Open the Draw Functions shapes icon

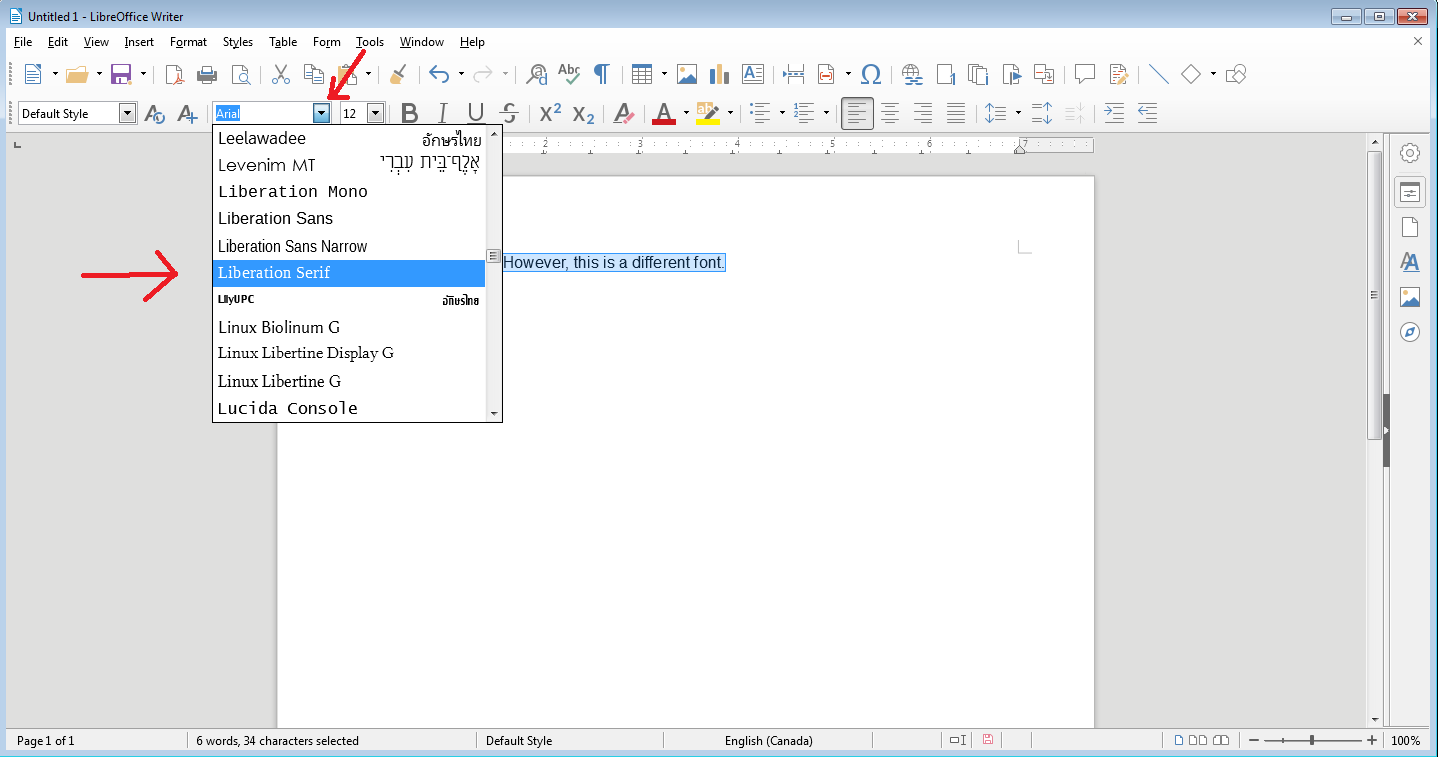point(1236,74)
